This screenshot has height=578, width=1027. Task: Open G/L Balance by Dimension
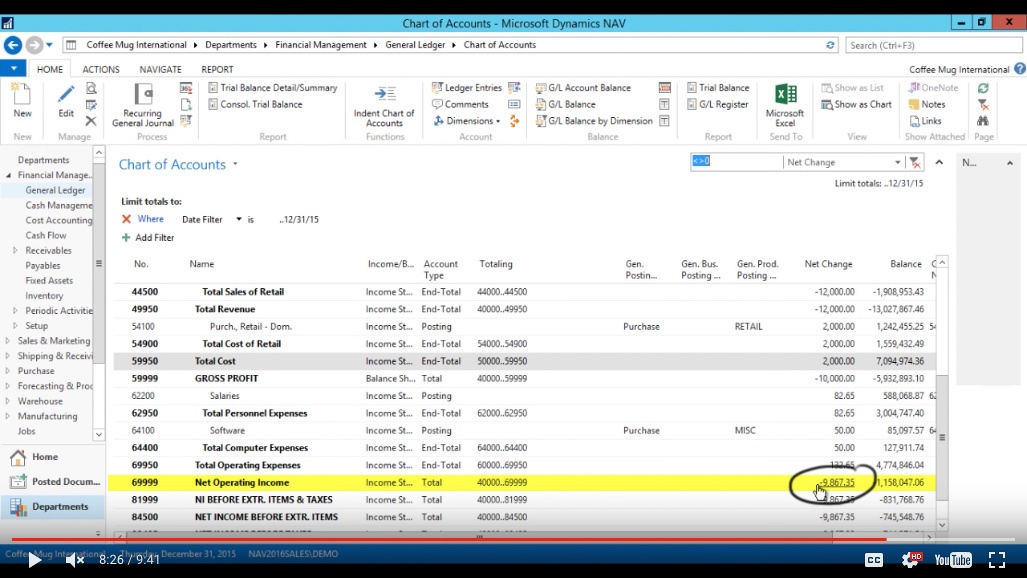(x=594, y=121)
